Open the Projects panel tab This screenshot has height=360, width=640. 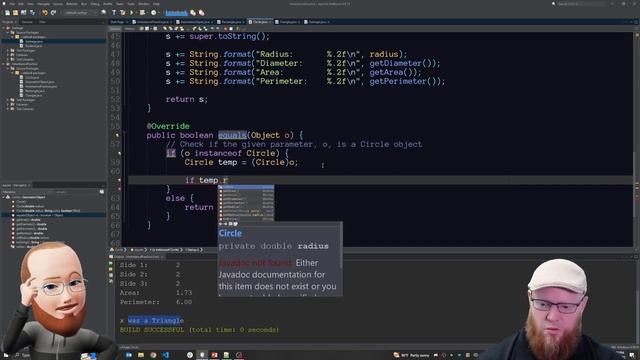tap(9, 22)
